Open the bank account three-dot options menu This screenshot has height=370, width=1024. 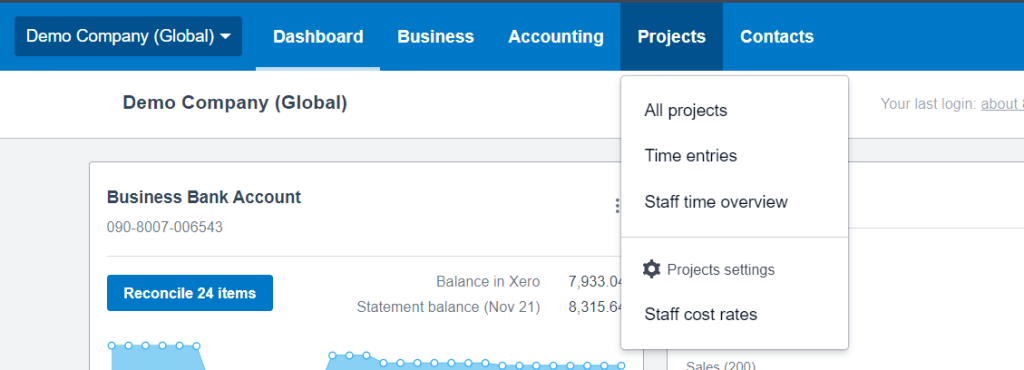click(x=616, y=206)
